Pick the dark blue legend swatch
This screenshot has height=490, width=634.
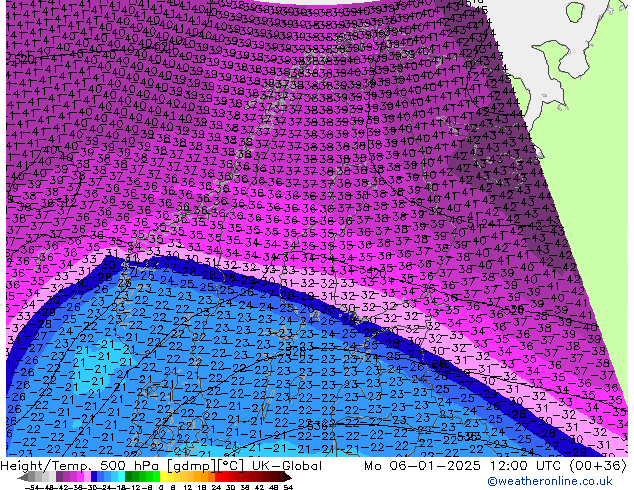tap(94, 477)
